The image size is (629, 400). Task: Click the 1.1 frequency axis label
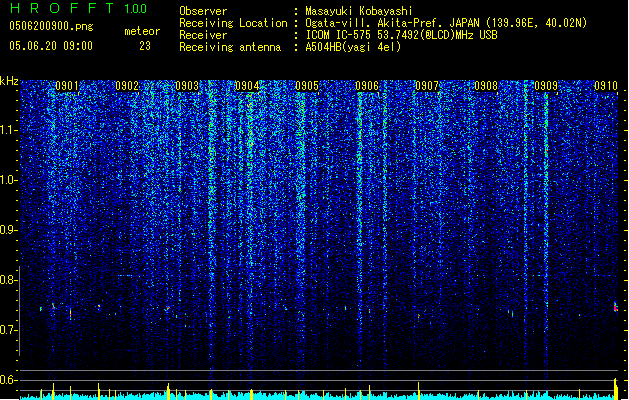click(x=8, y=130)
